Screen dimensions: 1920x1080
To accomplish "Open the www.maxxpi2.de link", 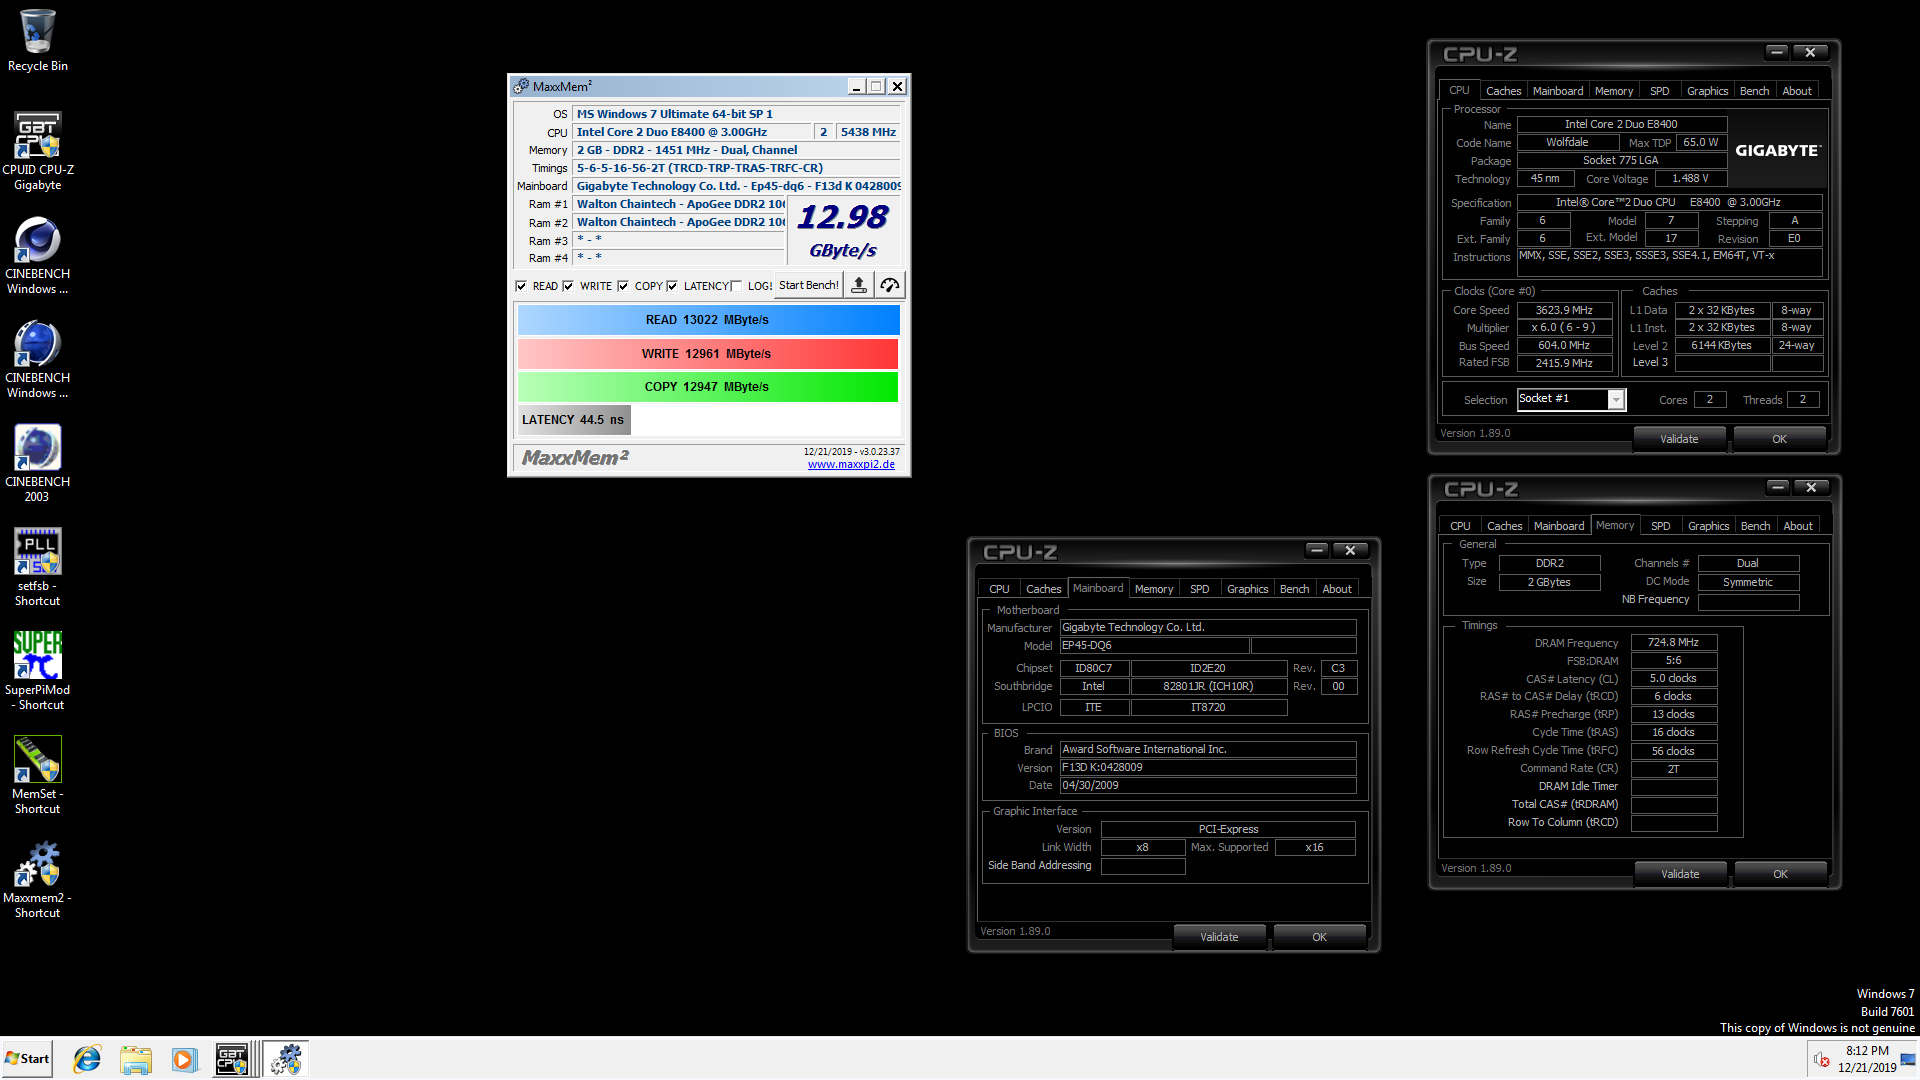I will [851, 464].
